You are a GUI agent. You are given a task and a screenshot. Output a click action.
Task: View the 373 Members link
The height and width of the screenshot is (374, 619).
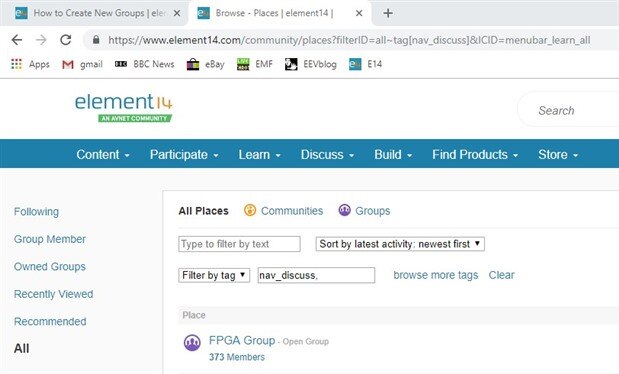coord(237,357)
